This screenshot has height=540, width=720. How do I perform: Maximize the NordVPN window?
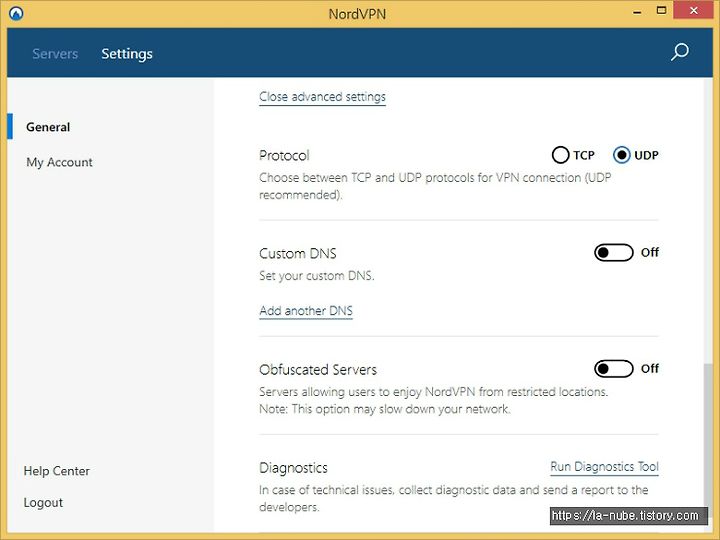point(661,11)
